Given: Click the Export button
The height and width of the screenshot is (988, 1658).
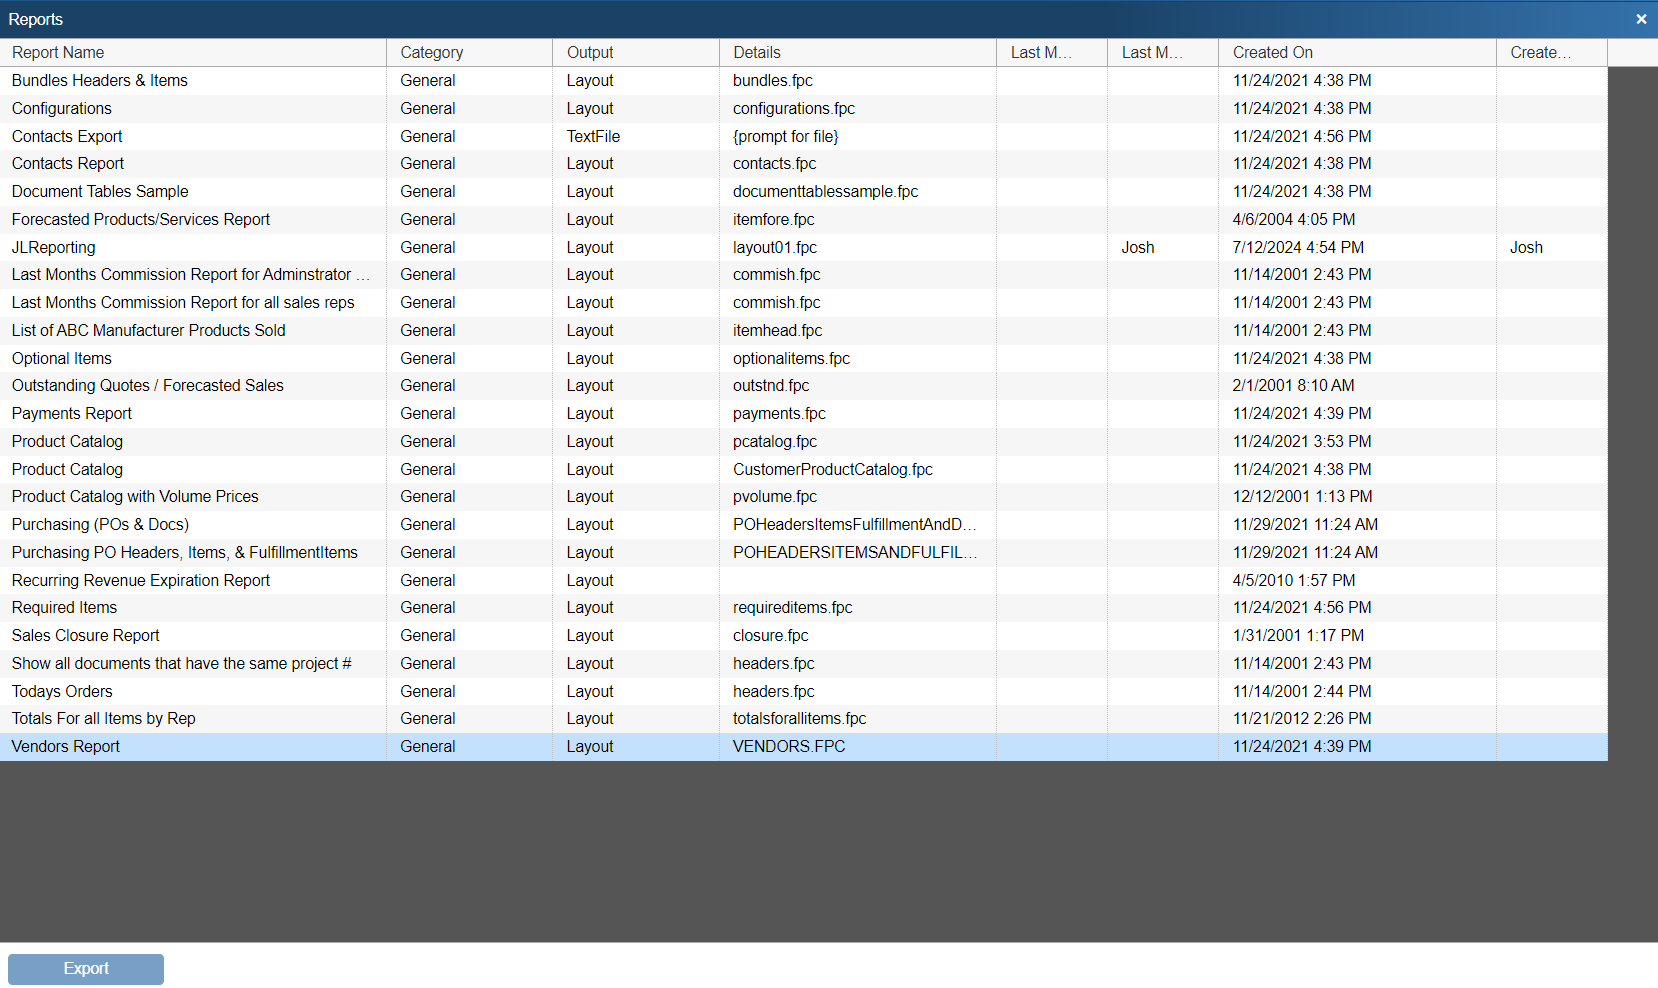Looking at the screenshot, I should click(86, 968).
